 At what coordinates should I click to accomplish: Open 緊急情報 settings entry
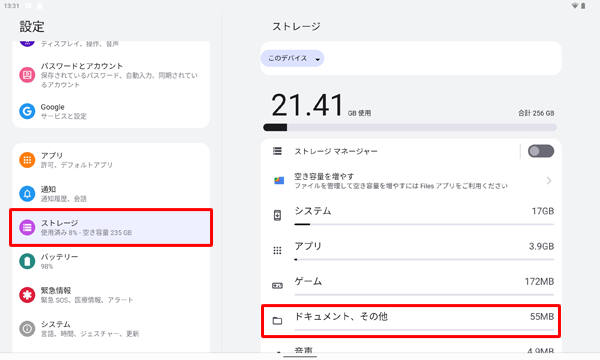coord(111,295)
